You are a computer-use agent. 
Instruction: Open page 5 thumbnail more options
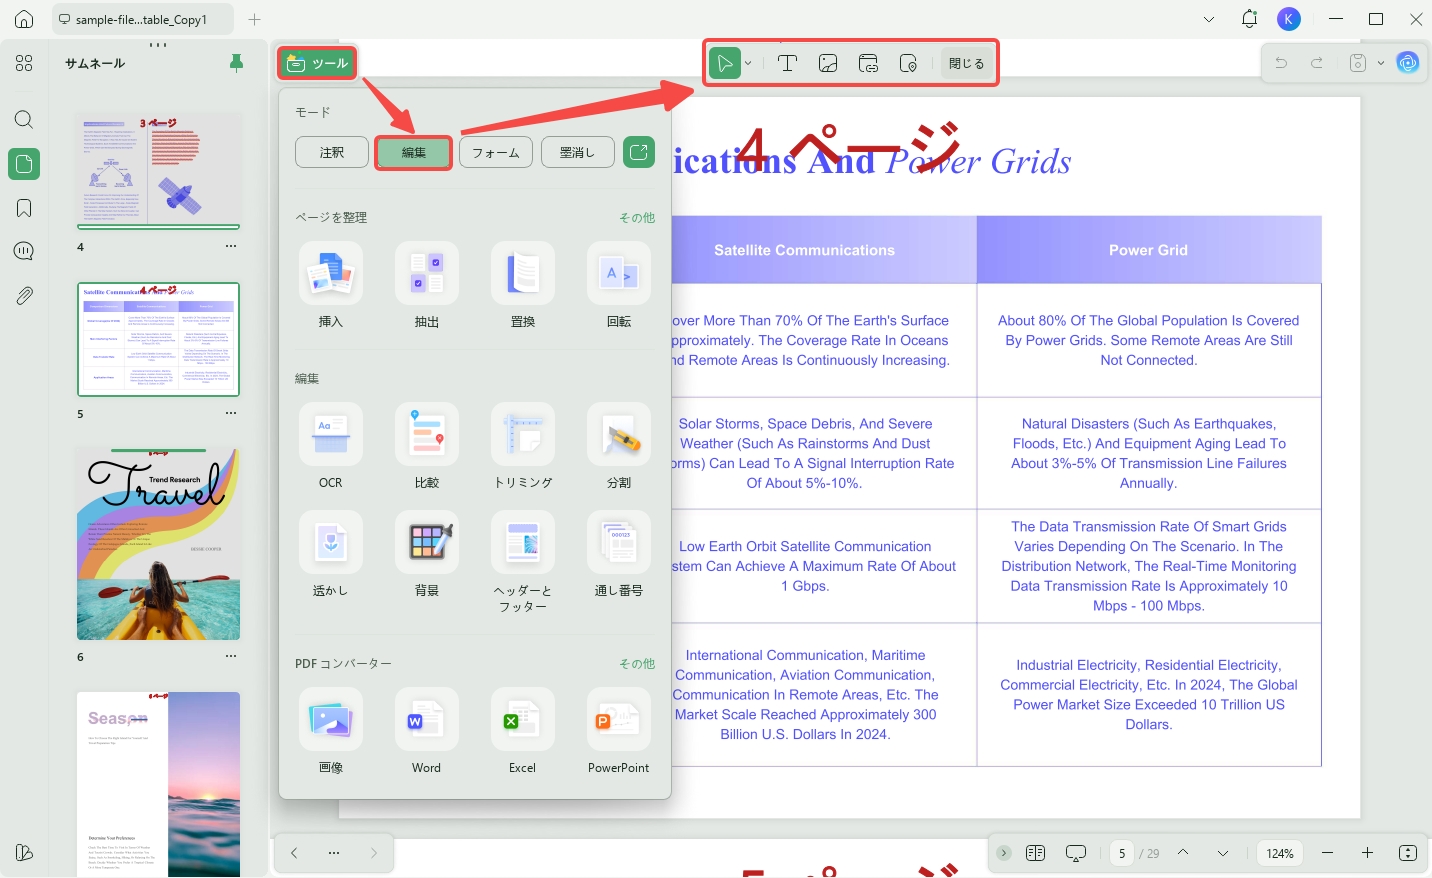point(231,413)
